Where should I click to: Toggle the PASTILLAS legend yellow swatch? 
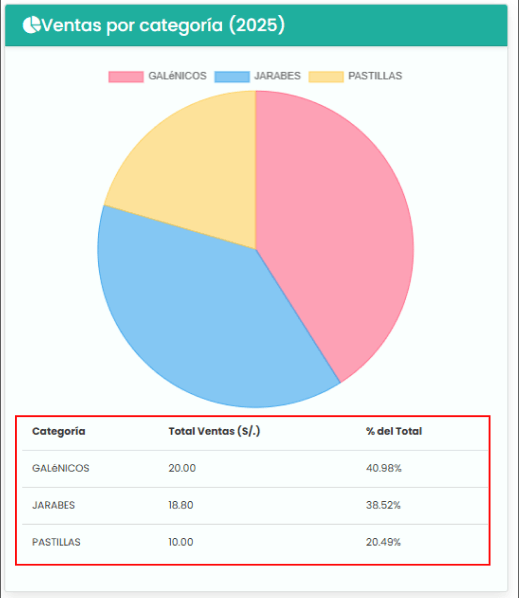point(326,76)
